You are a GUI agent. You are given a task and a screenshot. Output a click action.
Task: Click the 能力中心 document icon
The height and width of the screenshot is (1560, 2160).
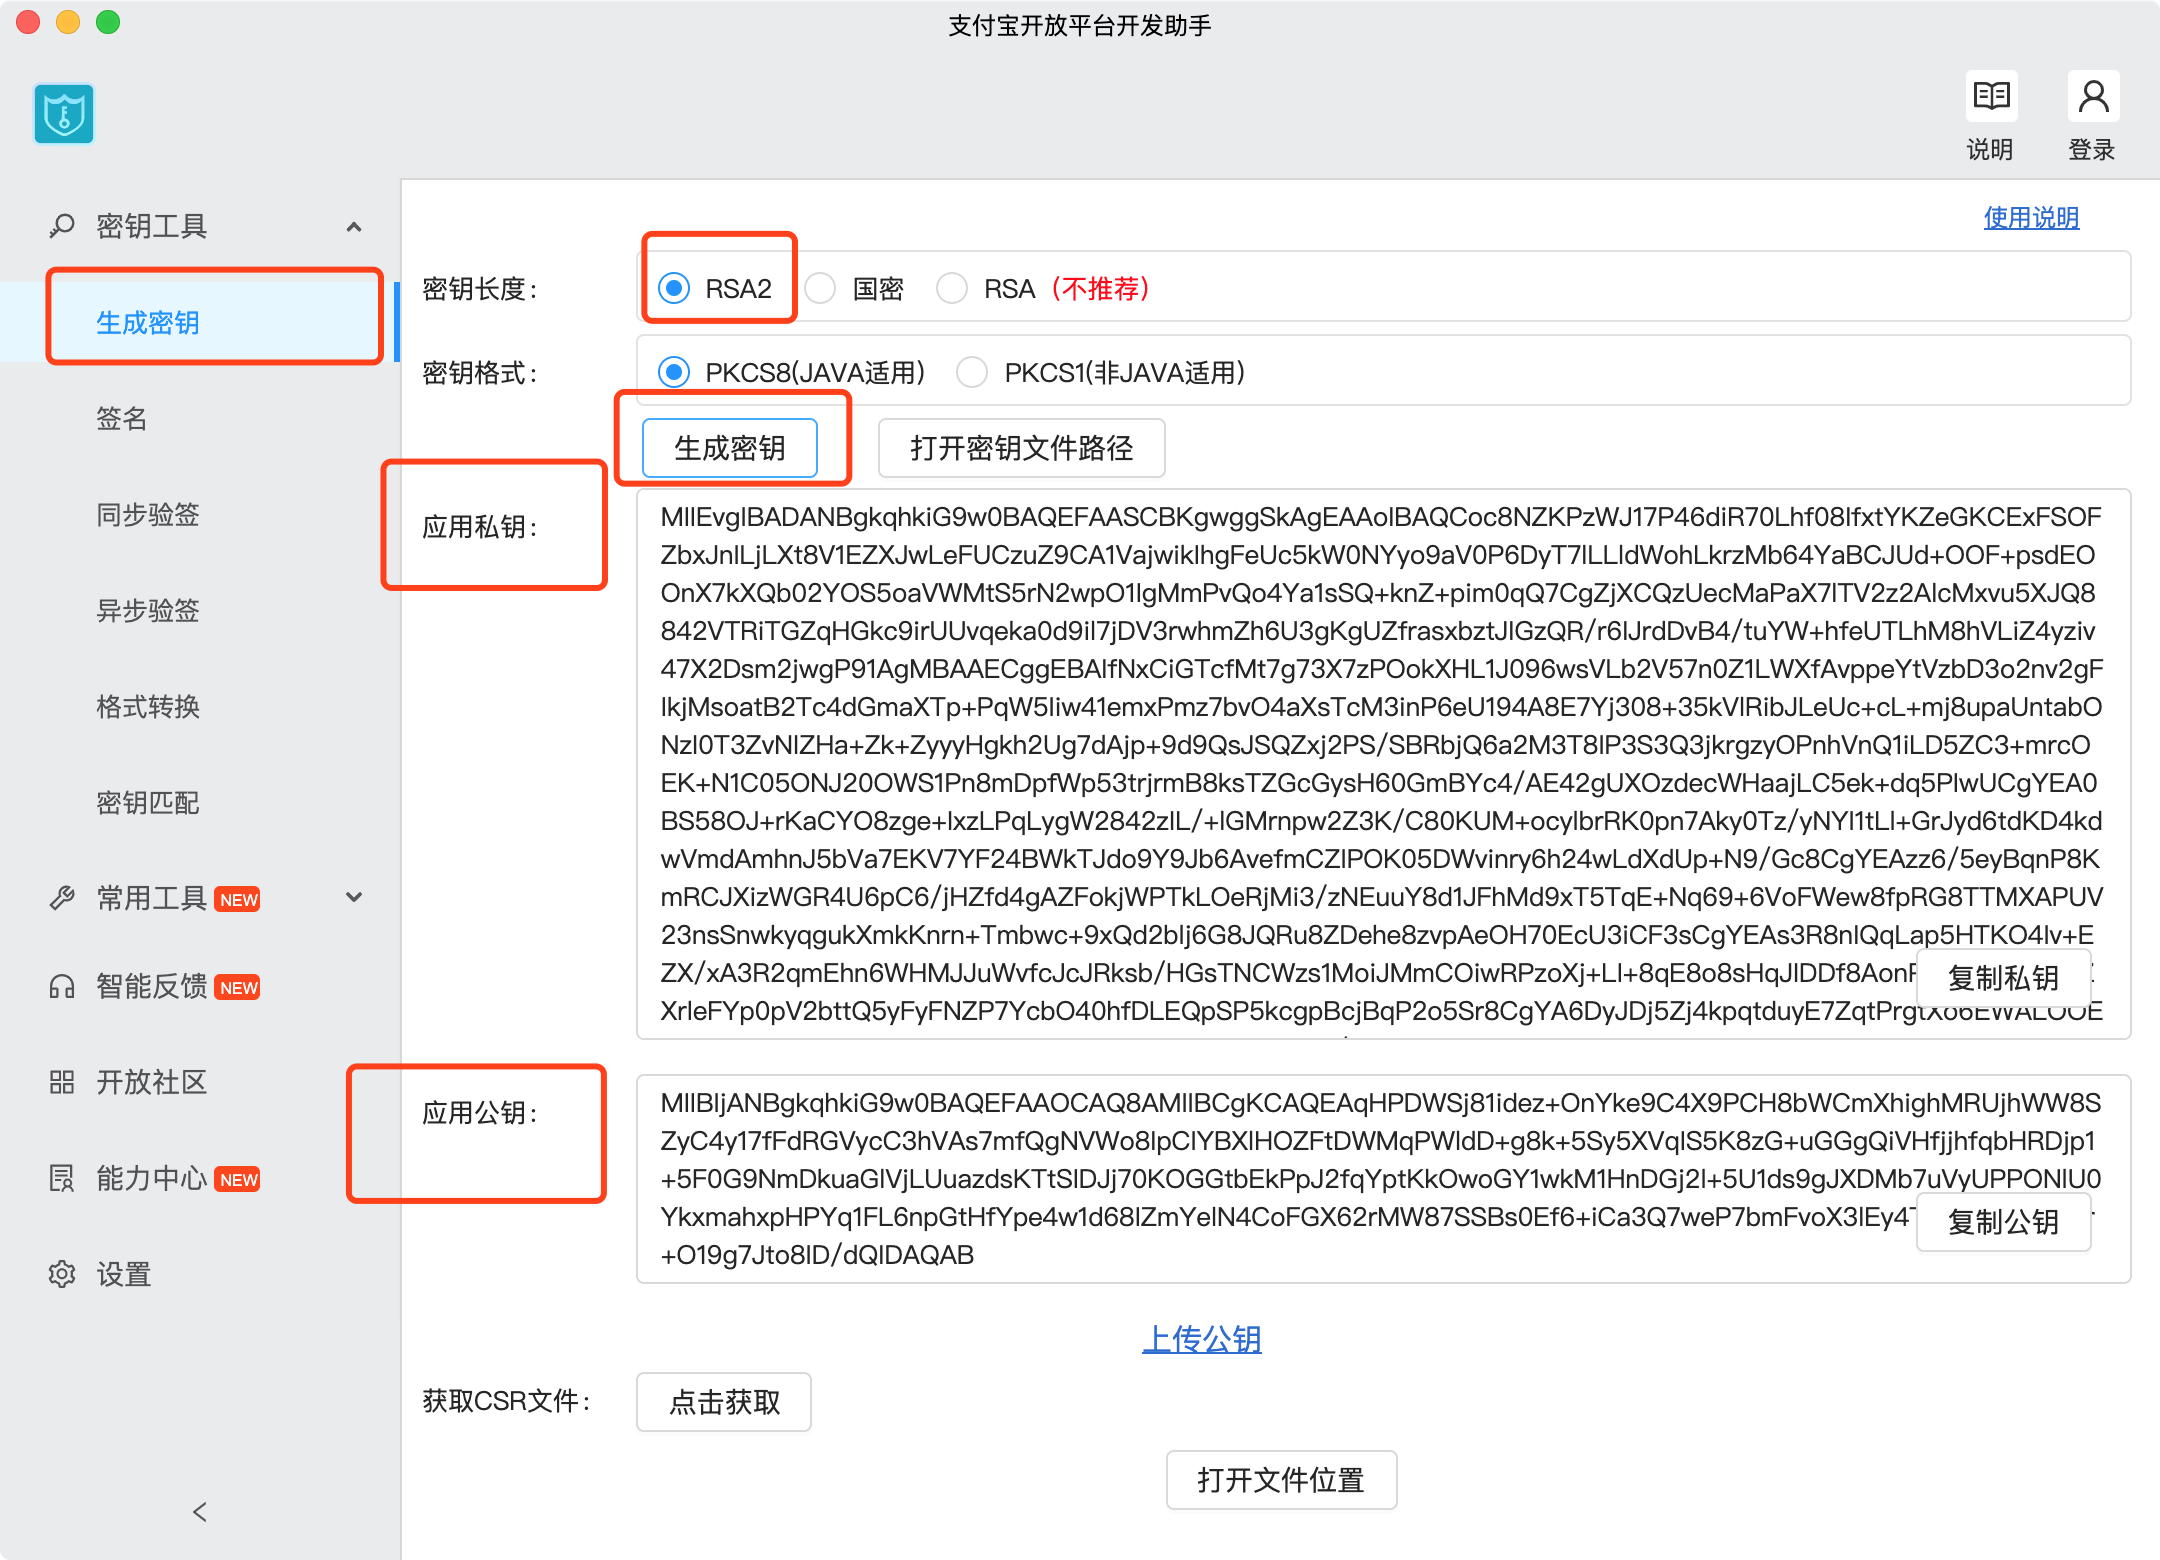click(62, 1178)
